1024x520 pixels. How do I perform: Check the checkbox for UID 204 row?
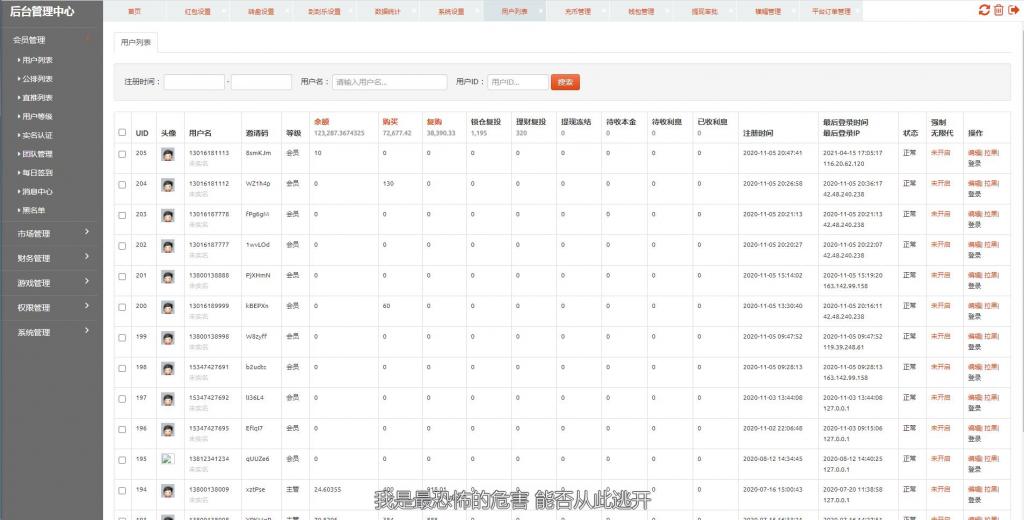[x=123, y=185]
